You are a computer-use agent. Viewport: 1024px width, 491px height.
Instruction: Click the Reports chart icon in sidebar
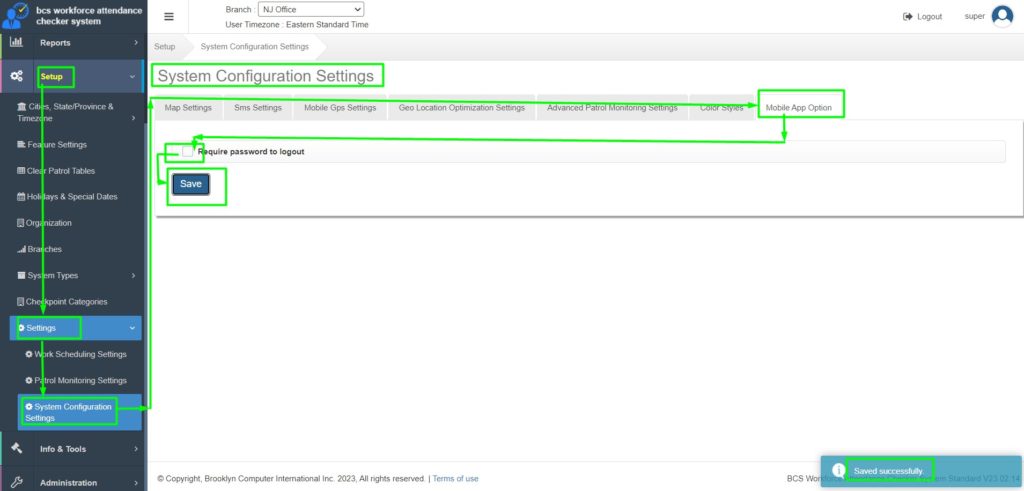[16, 43]
